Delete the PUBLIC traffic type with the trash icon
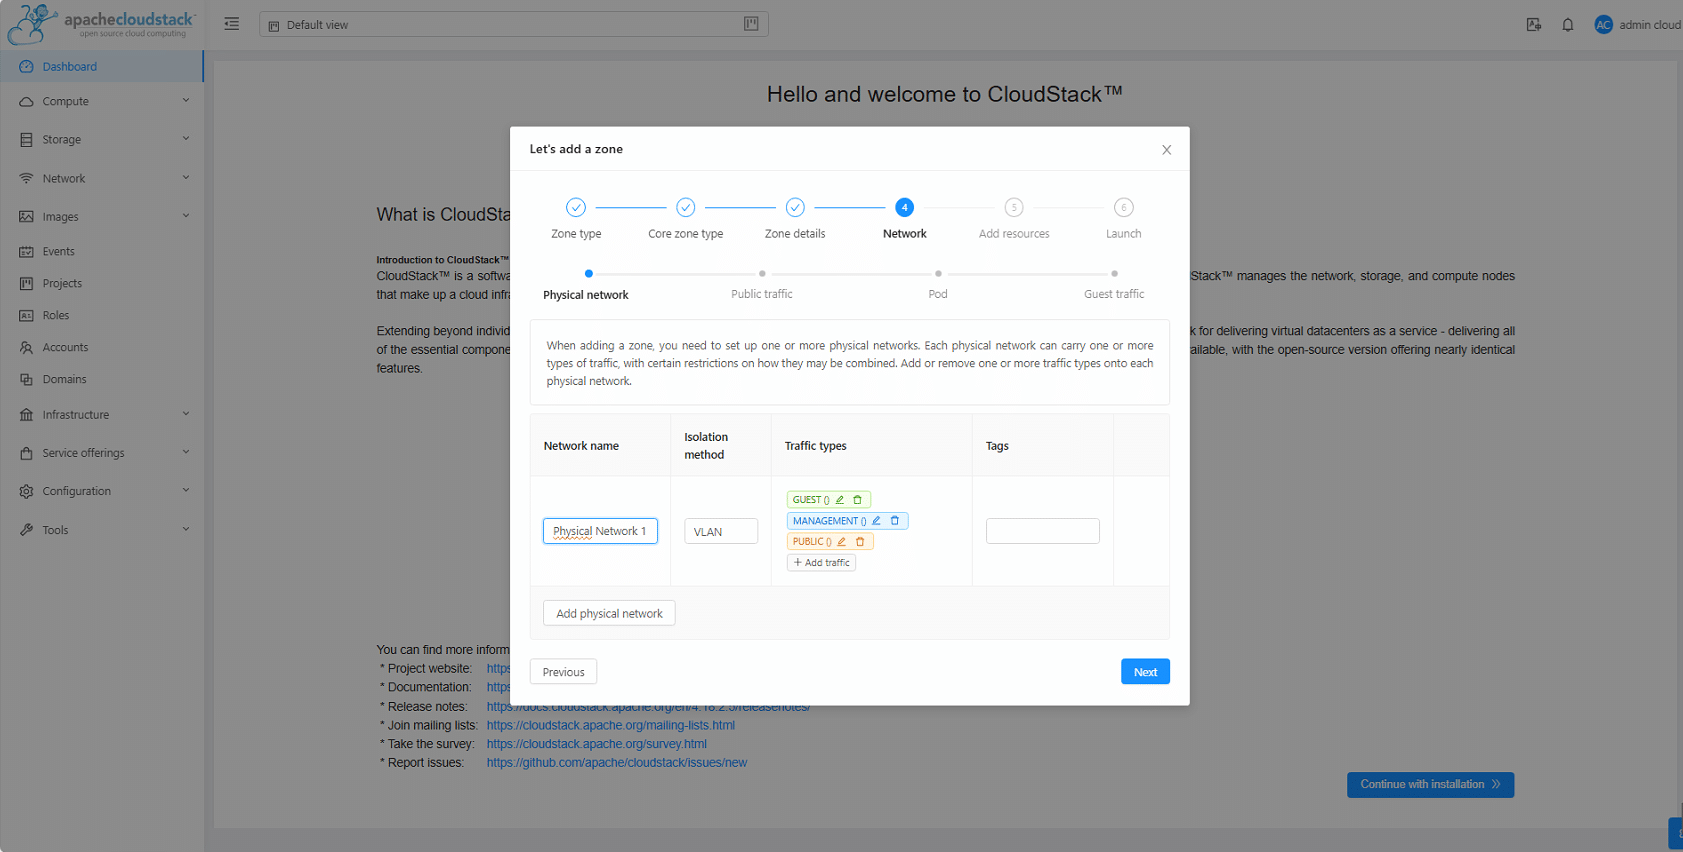Image resolution: width=1683 pixels, height=852 pixels. pos(860,542)
